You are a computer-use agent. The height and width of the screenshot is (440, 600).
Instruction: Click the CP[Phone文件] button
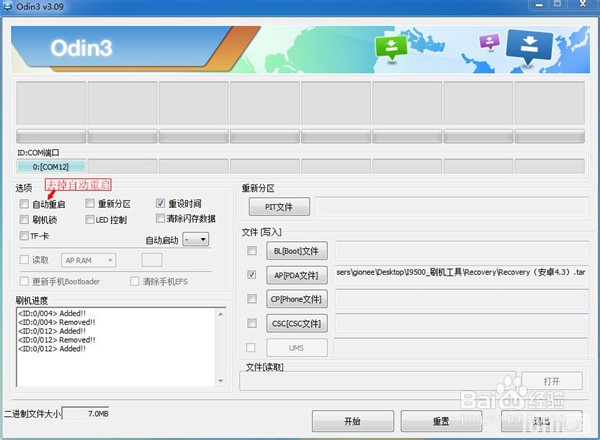(x=297, y=299)
